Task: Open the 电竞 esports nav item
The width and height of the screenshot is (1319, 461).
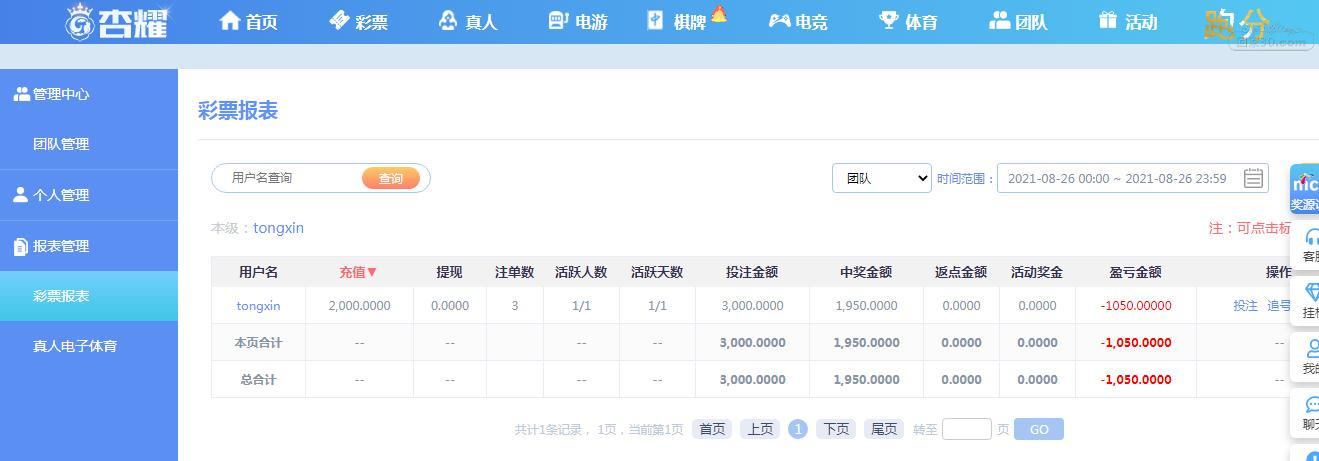Action: click(x=797, y=21)
